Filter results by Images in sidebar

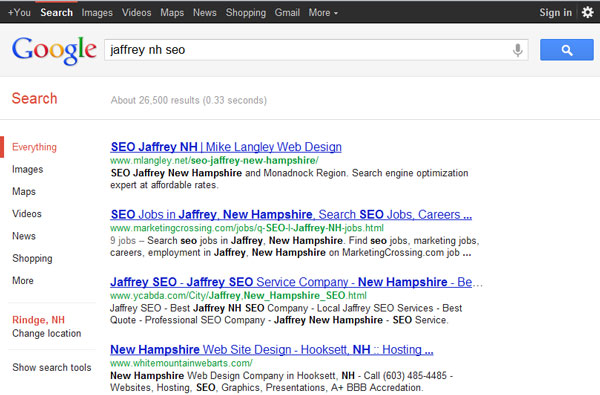(x=28, y=169)
